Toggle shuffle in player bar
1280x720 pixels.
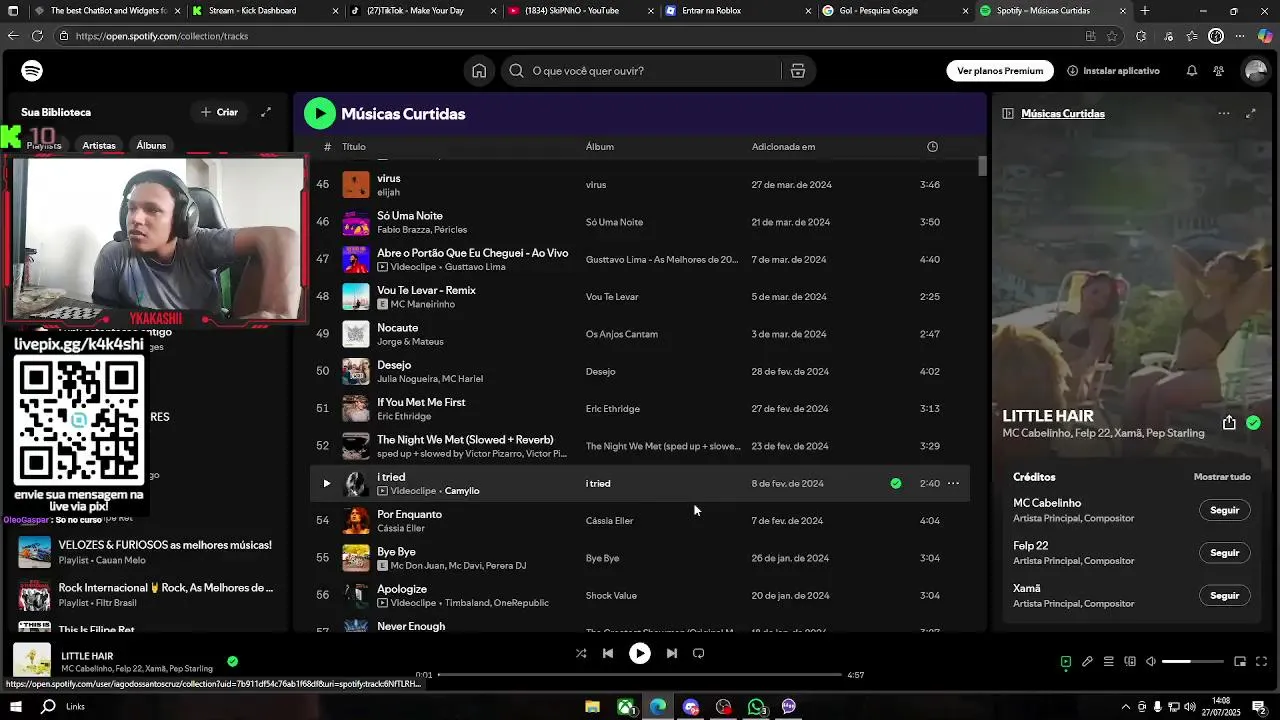581,654
